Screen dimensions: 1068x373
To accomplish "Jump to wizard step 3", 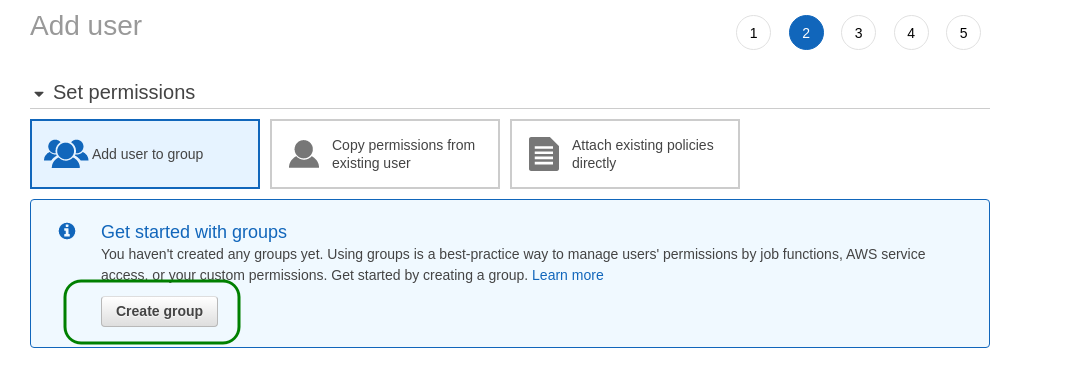I will click(x=858, y=33).
